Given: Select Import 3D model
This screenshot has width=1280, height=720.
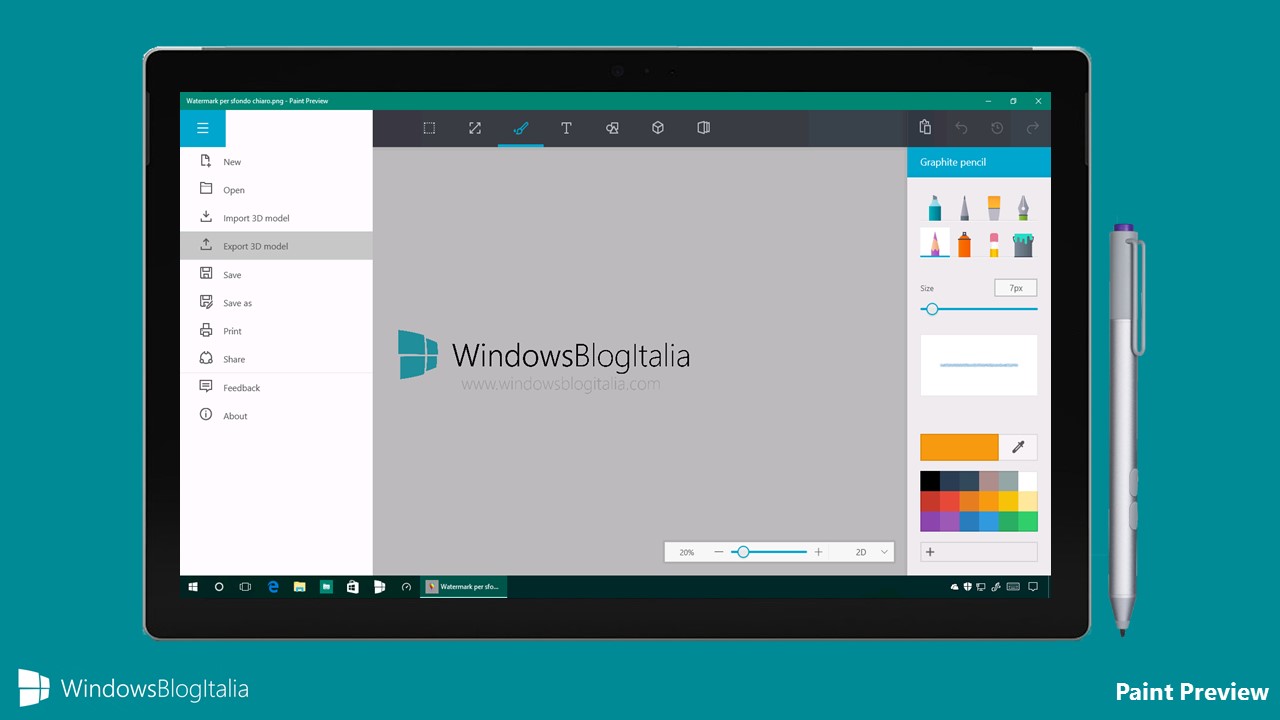Looking at the screenshot, I should pyautogui.click(x=276, y=217).
